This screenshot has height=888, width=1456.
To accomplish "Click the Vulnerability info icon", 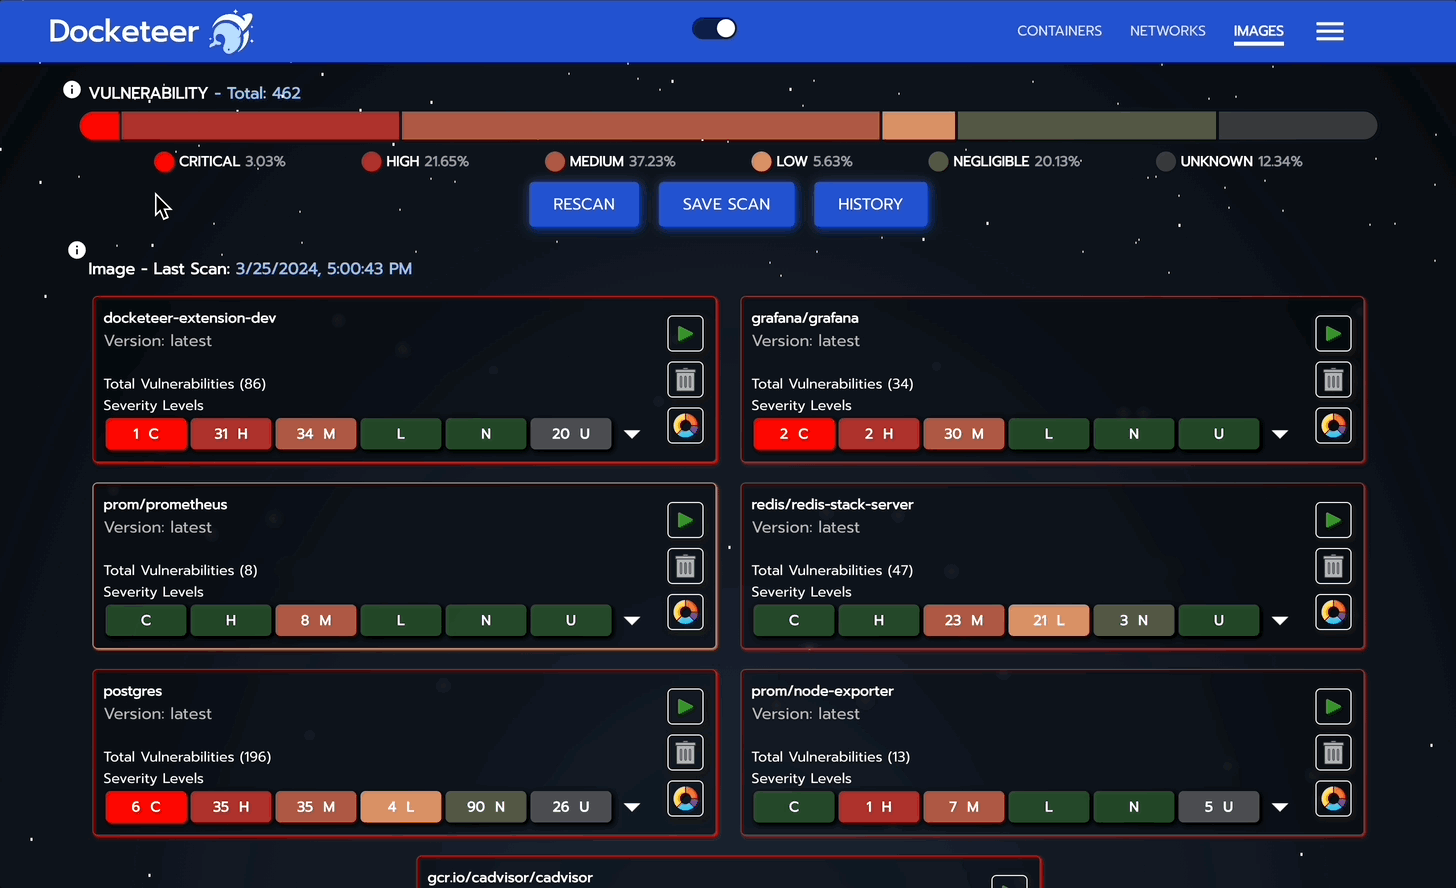I will click(72, 90).
